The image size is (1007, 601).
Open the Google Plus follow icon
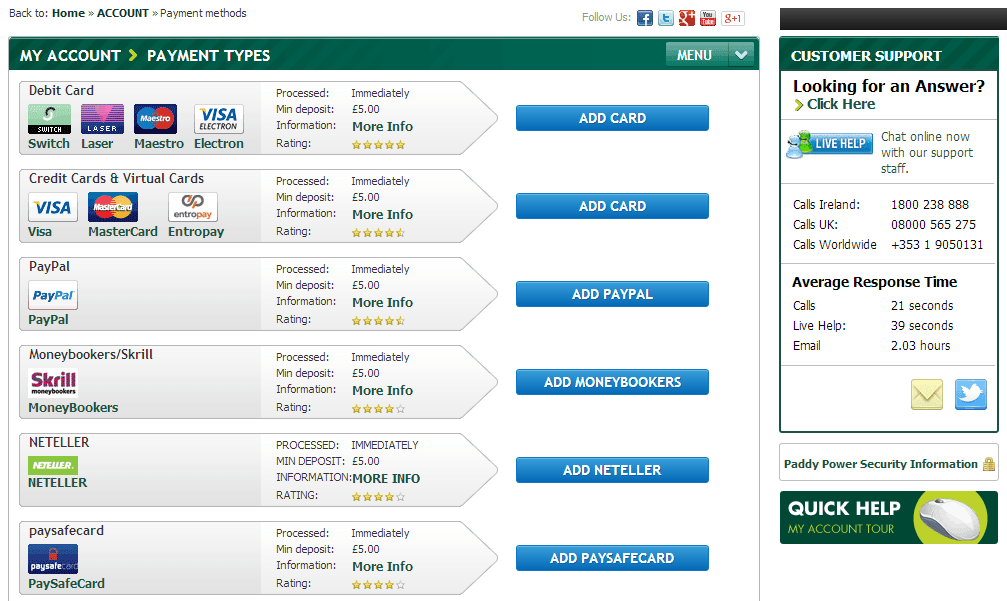(687, 18)
